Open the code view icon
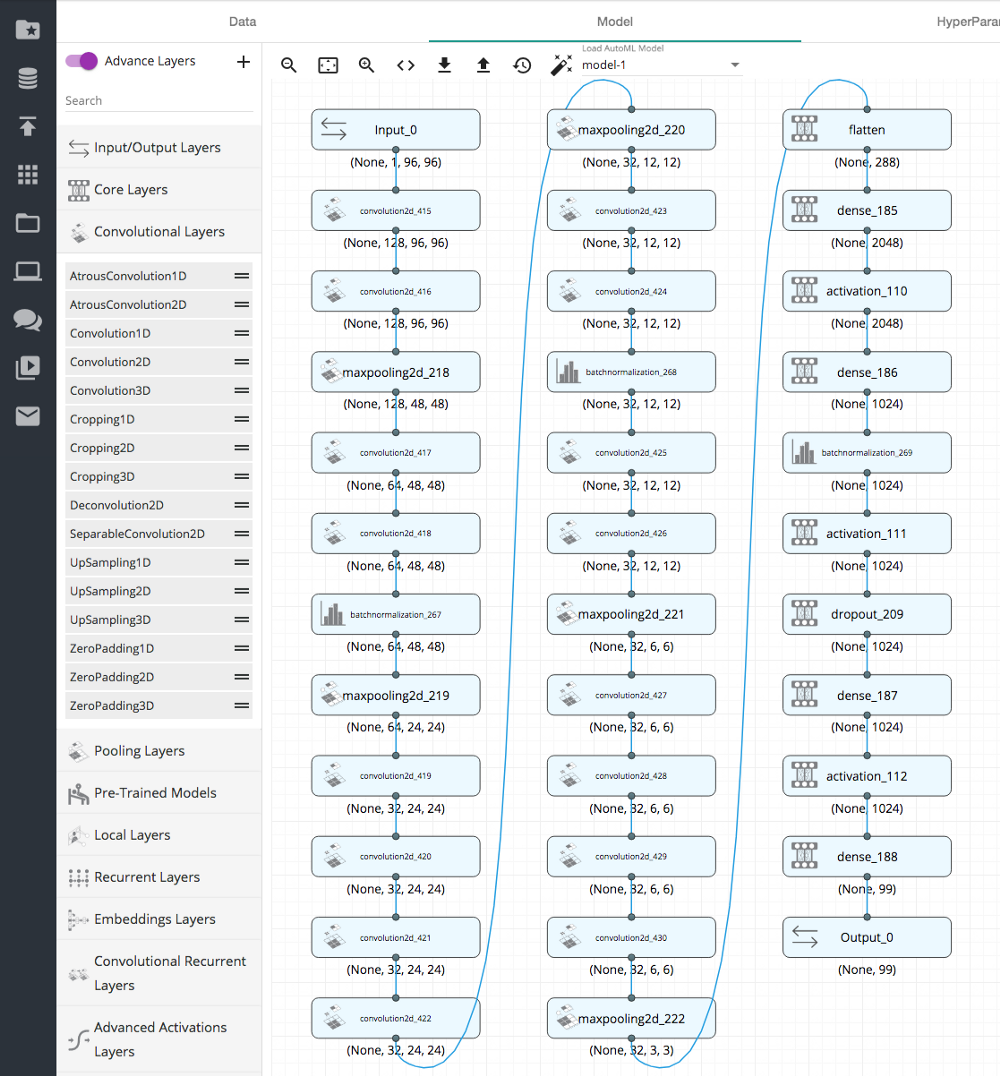 coord(405,65)
